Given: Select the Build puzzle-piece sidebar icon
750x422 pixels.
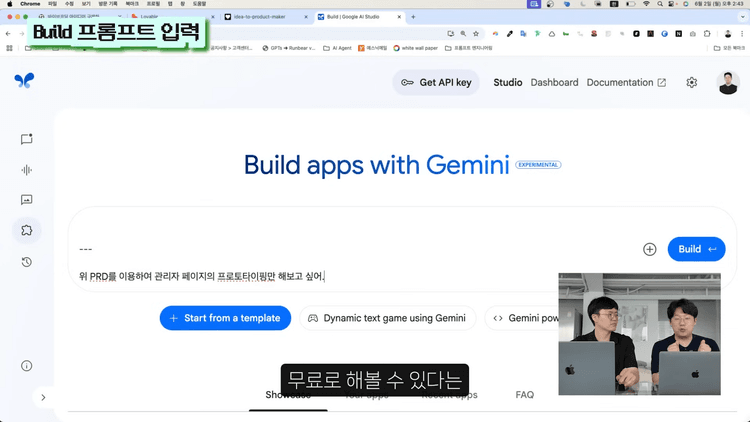Looking at the screenshot, I should click(27, 231).
